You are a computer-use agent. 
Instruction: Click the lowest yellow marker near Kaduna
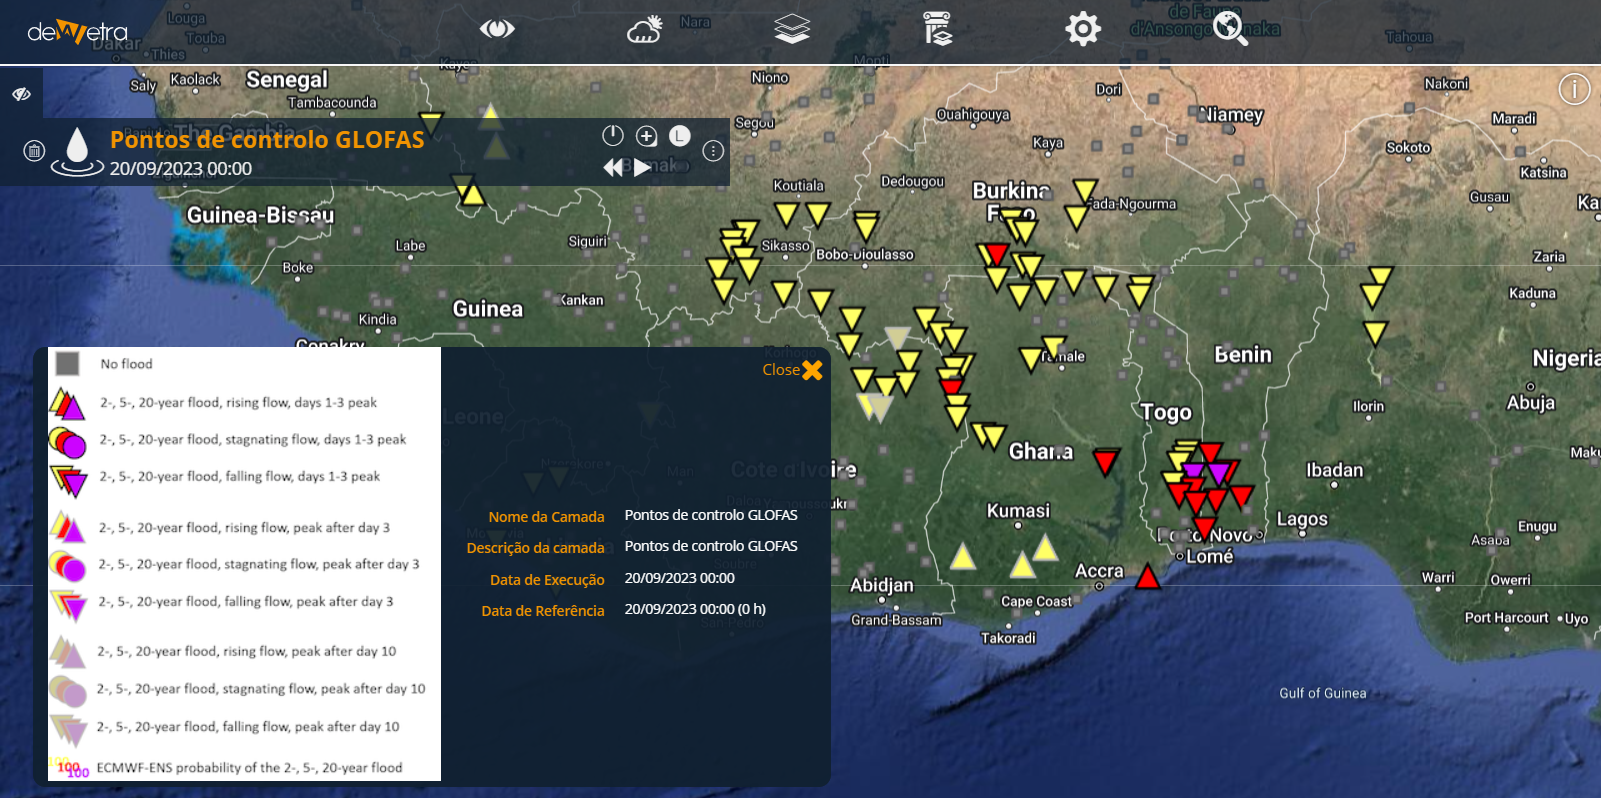[1376, 333]
